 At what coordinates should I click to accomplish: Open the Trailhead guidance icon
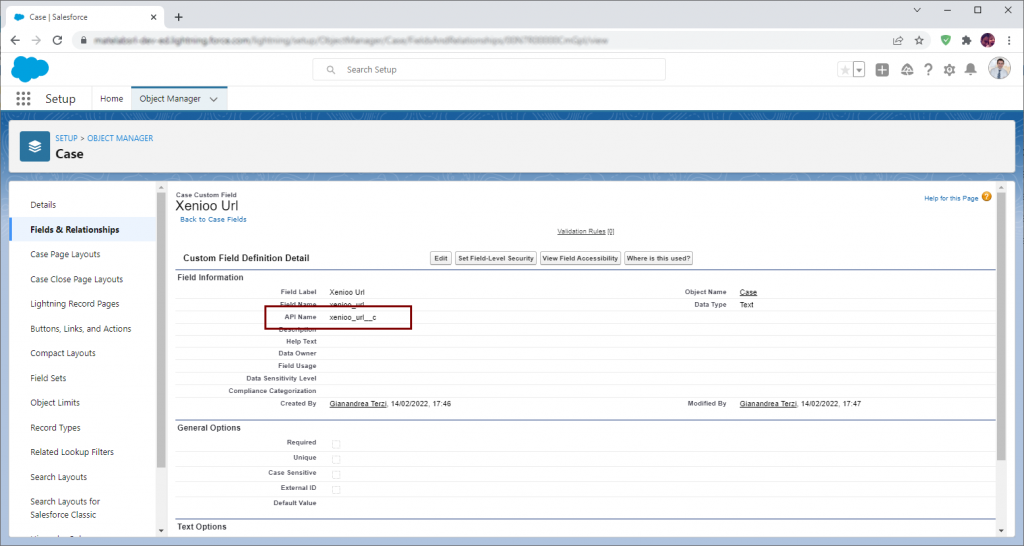pos(906,69)
